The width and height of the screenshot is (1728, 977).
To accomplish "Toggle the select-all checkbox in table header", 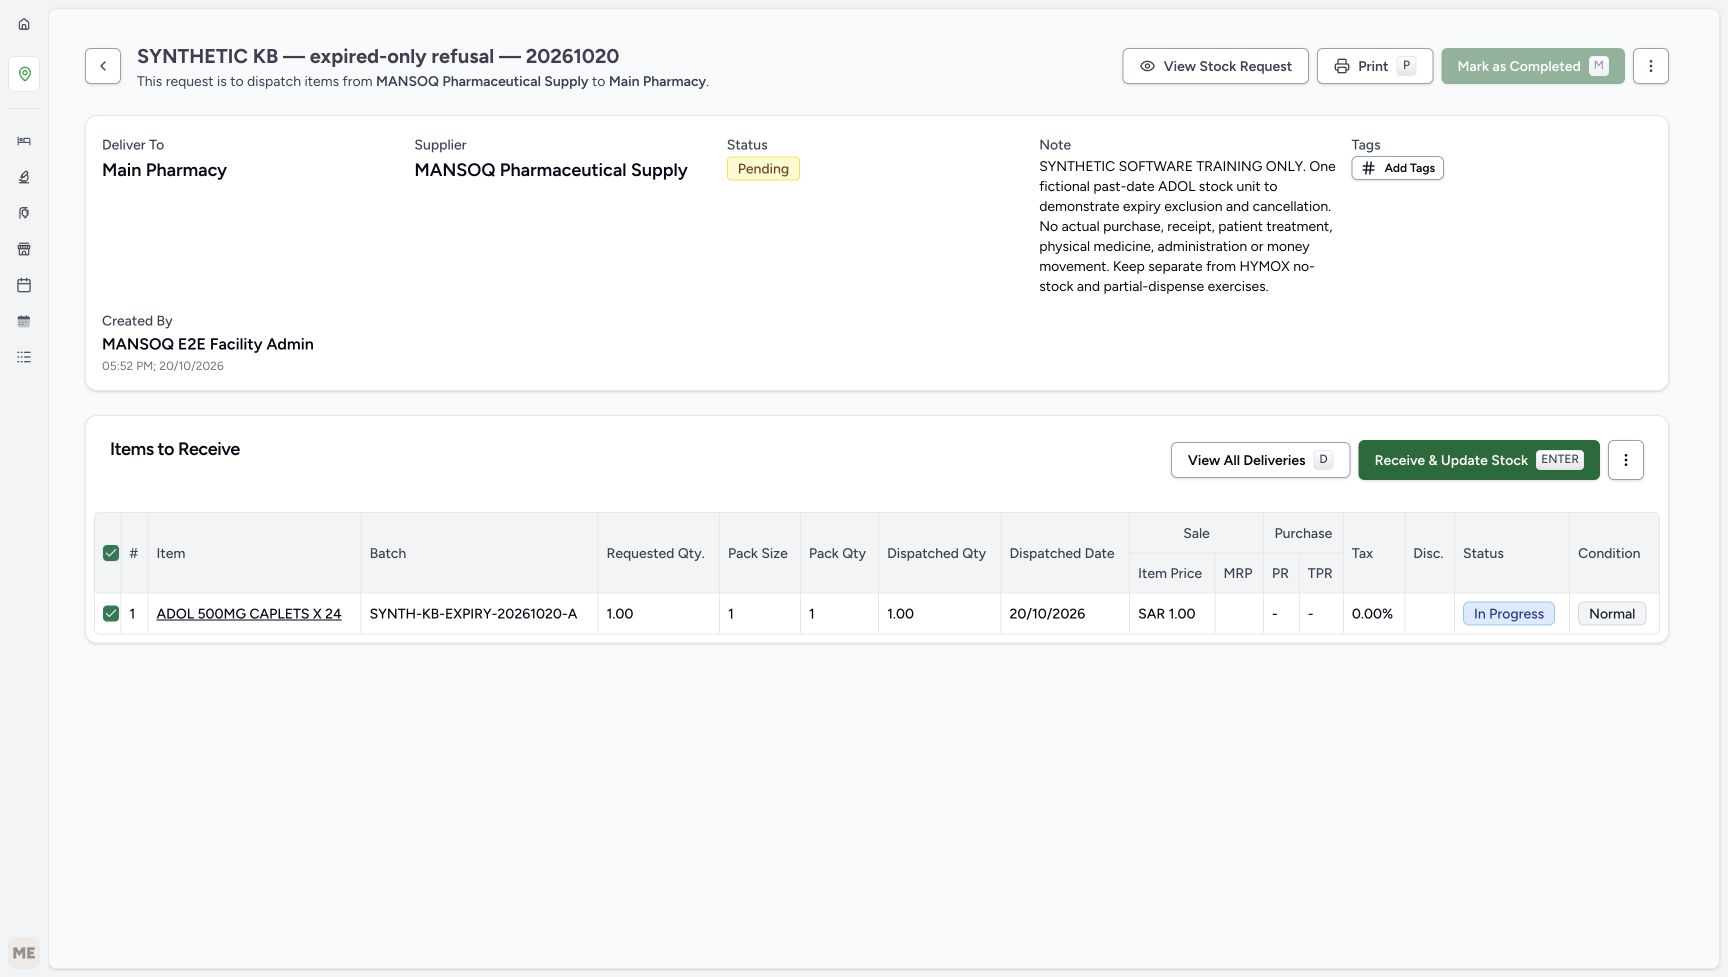I will tap(111, 553).
